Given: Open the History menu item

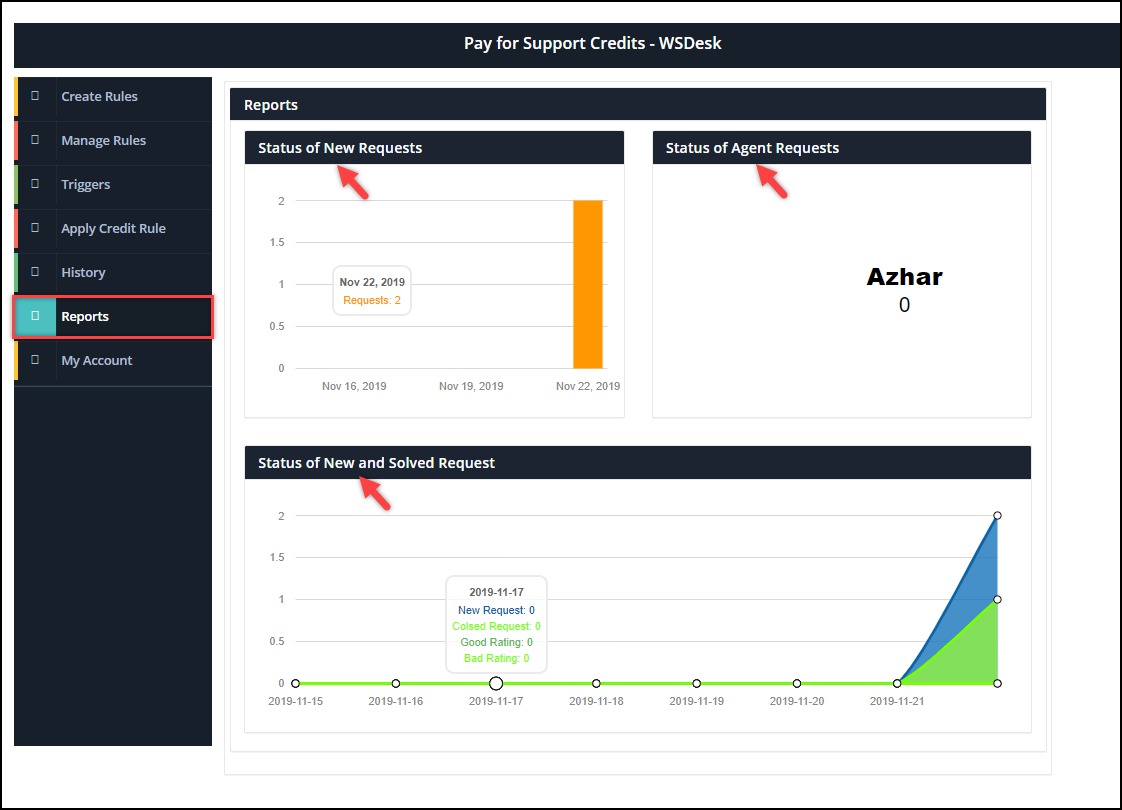Looking at the screenshot, I should (113, 273).
